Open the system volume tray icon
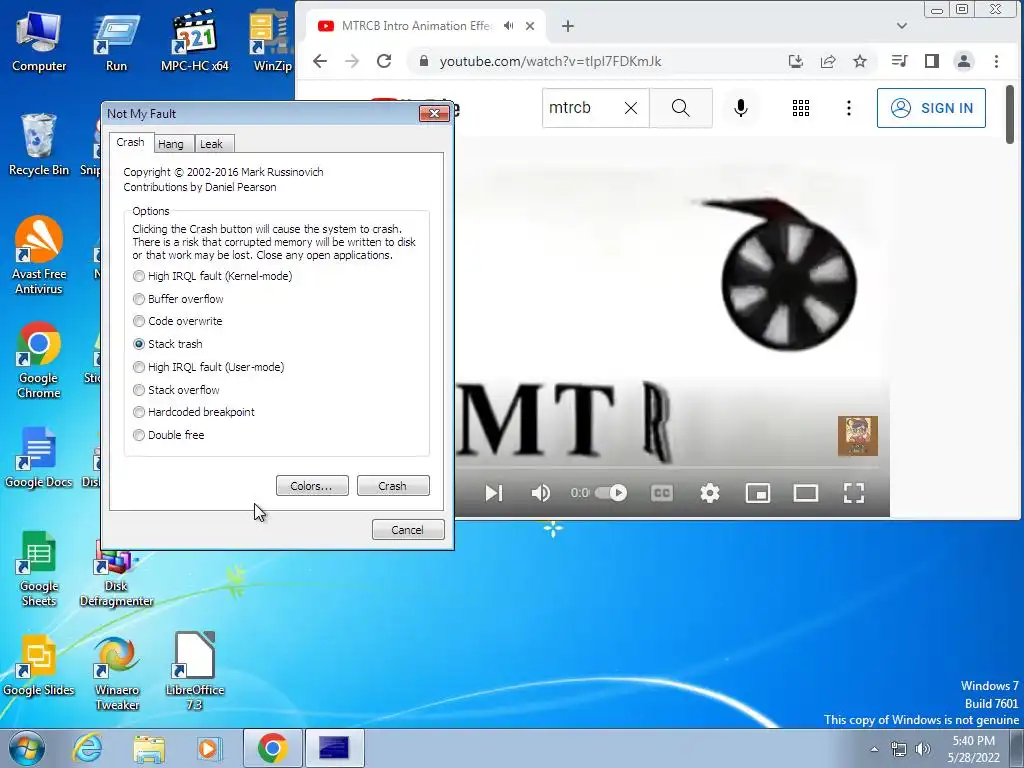 pos(923,749)
